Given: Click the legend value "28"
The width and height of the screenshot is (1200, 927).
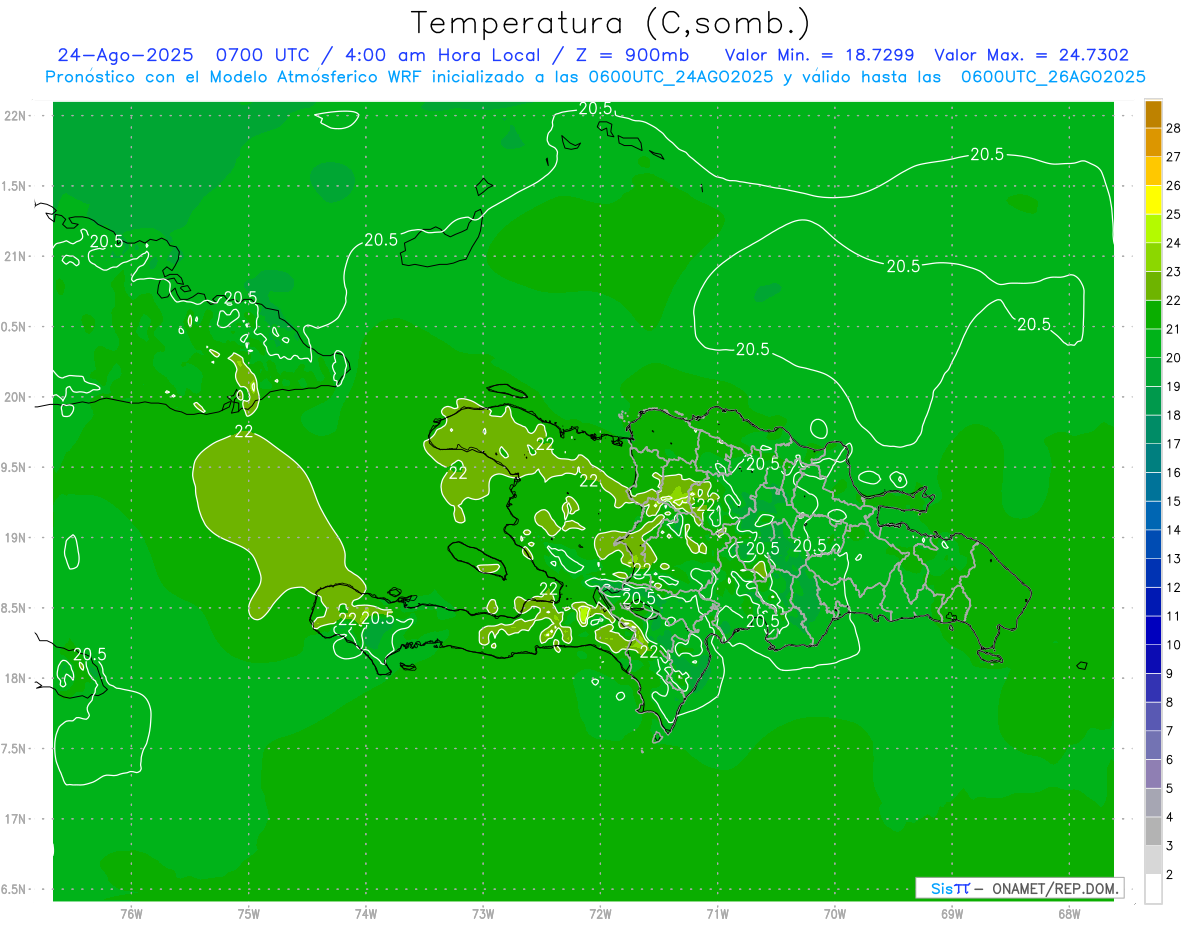Looking at the screenshot, I should (1173, 128).
